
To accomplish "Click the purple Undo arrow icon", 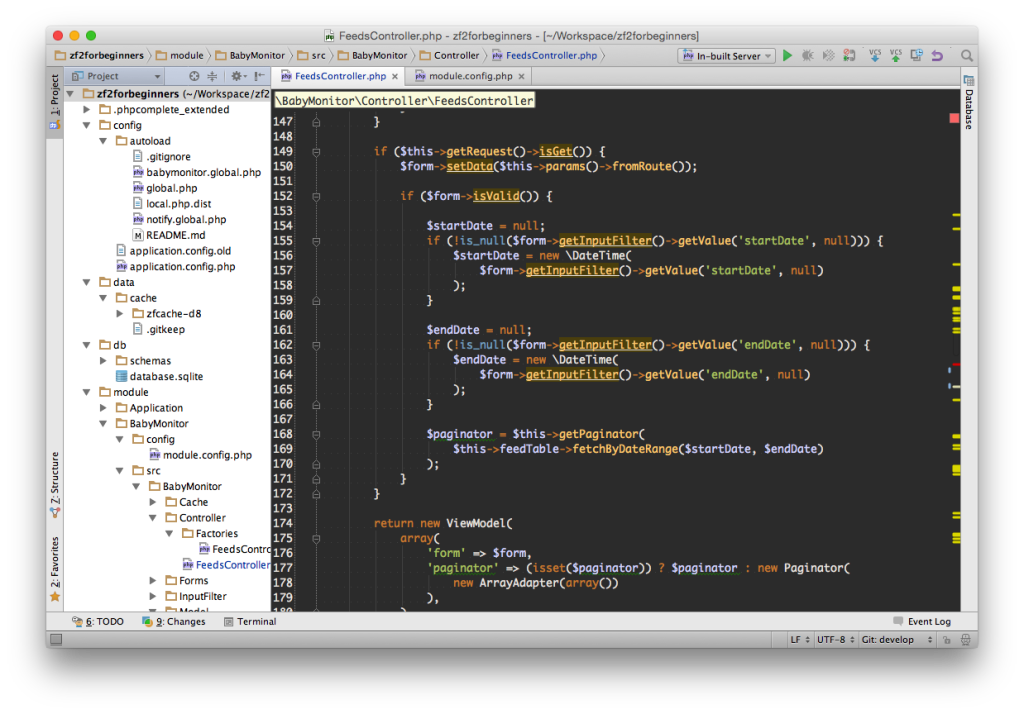I will tap(937, 56).
